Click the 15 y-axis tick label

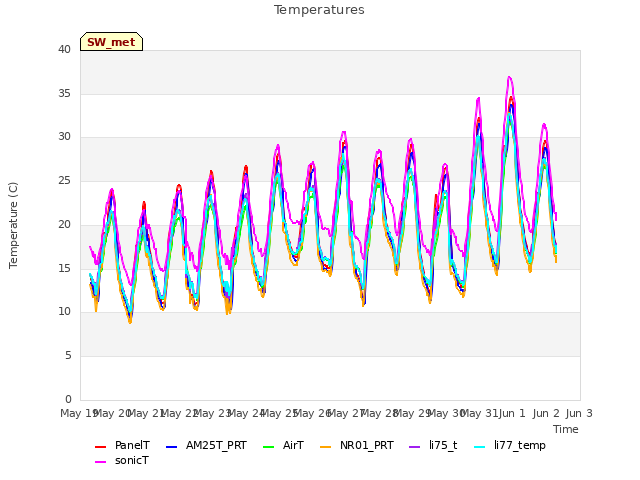click(64, 268)
